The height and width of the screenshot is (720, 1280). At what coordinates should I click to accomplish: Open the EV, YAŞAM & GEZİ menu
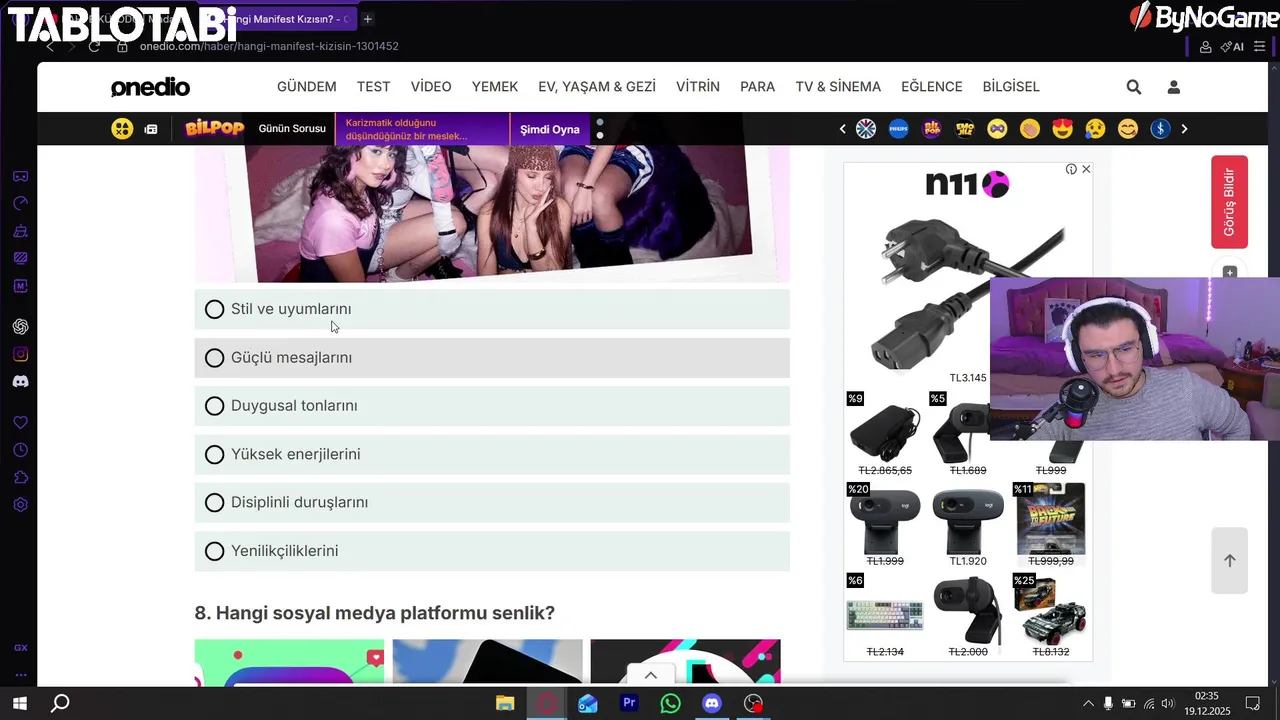tap(597, 87)
